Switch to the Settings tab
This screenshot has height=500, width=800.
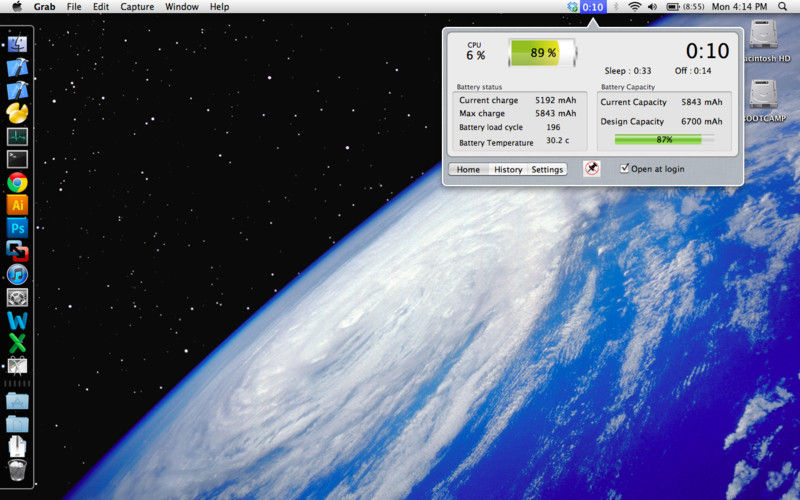click(x=547, y=169)
